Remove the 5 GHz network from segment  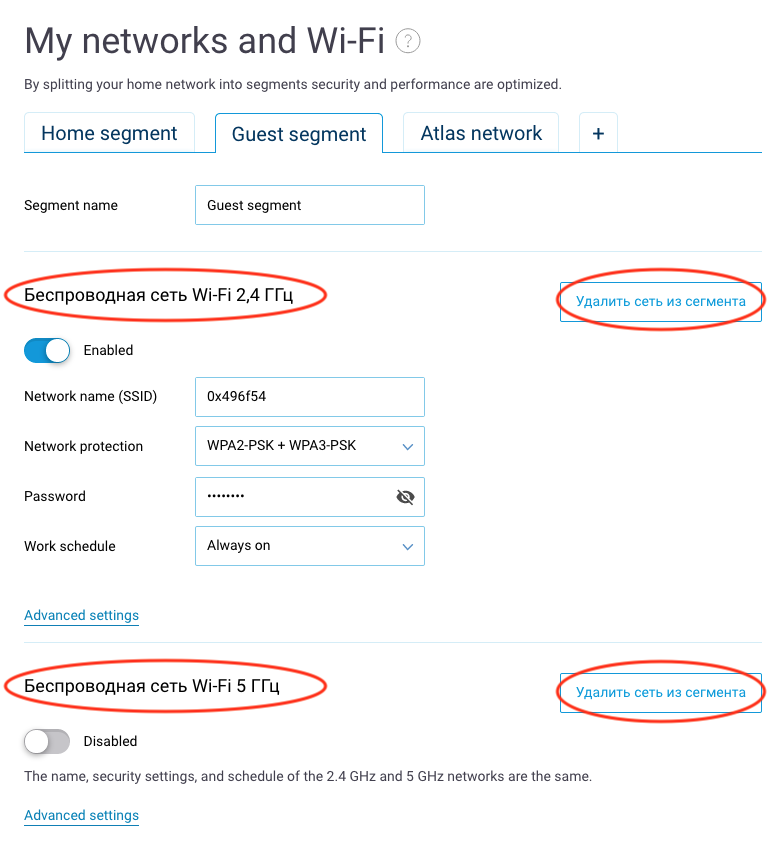(661, 693)
